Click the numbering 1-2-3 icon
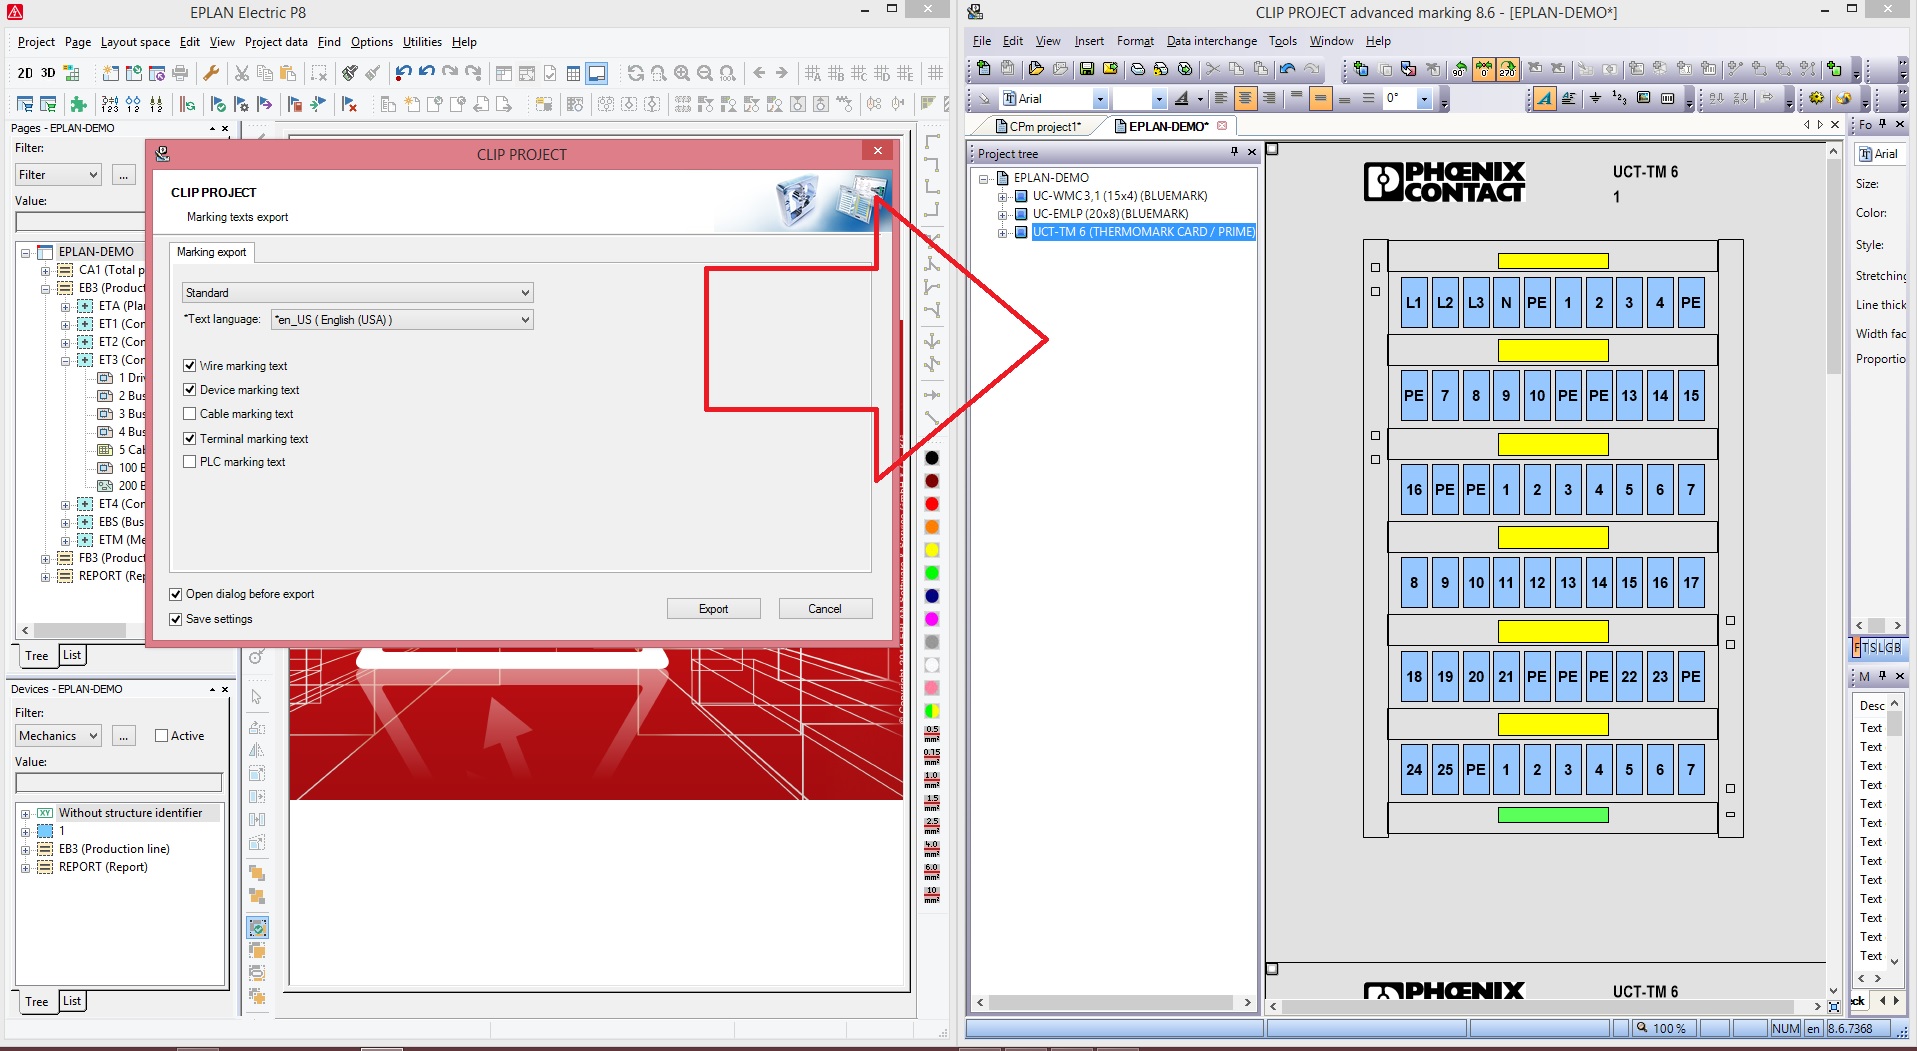The width and height of the screenshot is (1917, 1051). click(x=1619, y=98)
